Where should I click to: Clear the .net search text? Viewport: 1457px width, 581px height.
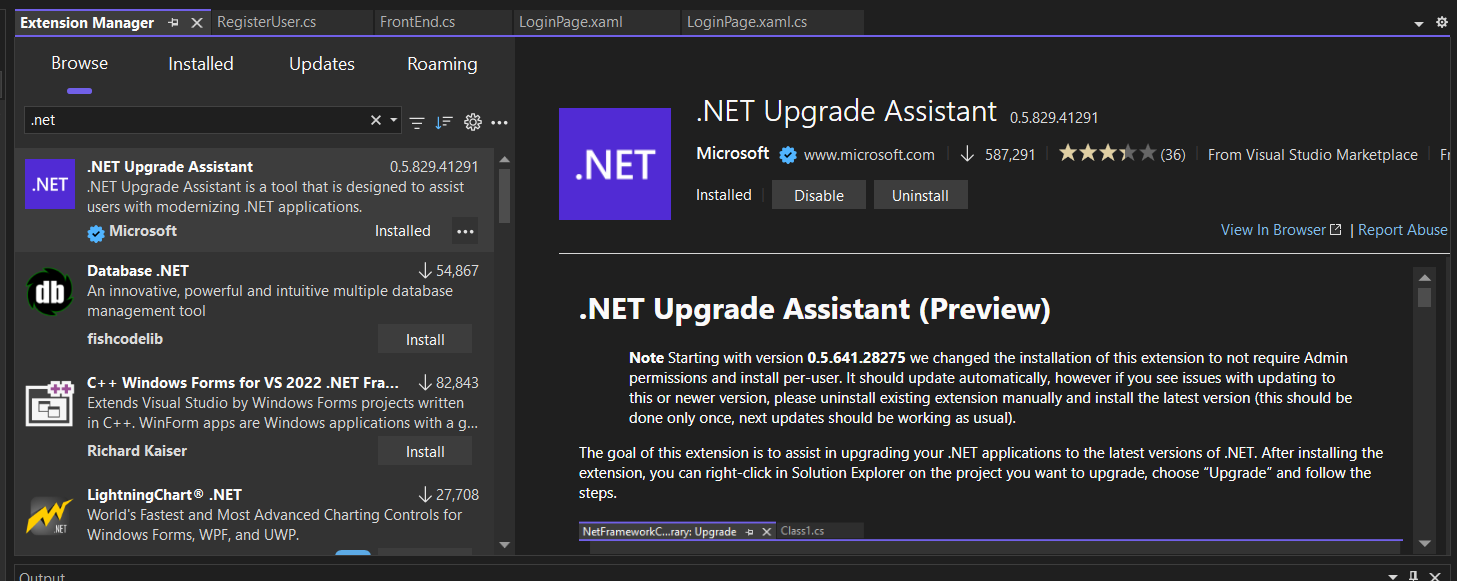(x=376, y=120)
